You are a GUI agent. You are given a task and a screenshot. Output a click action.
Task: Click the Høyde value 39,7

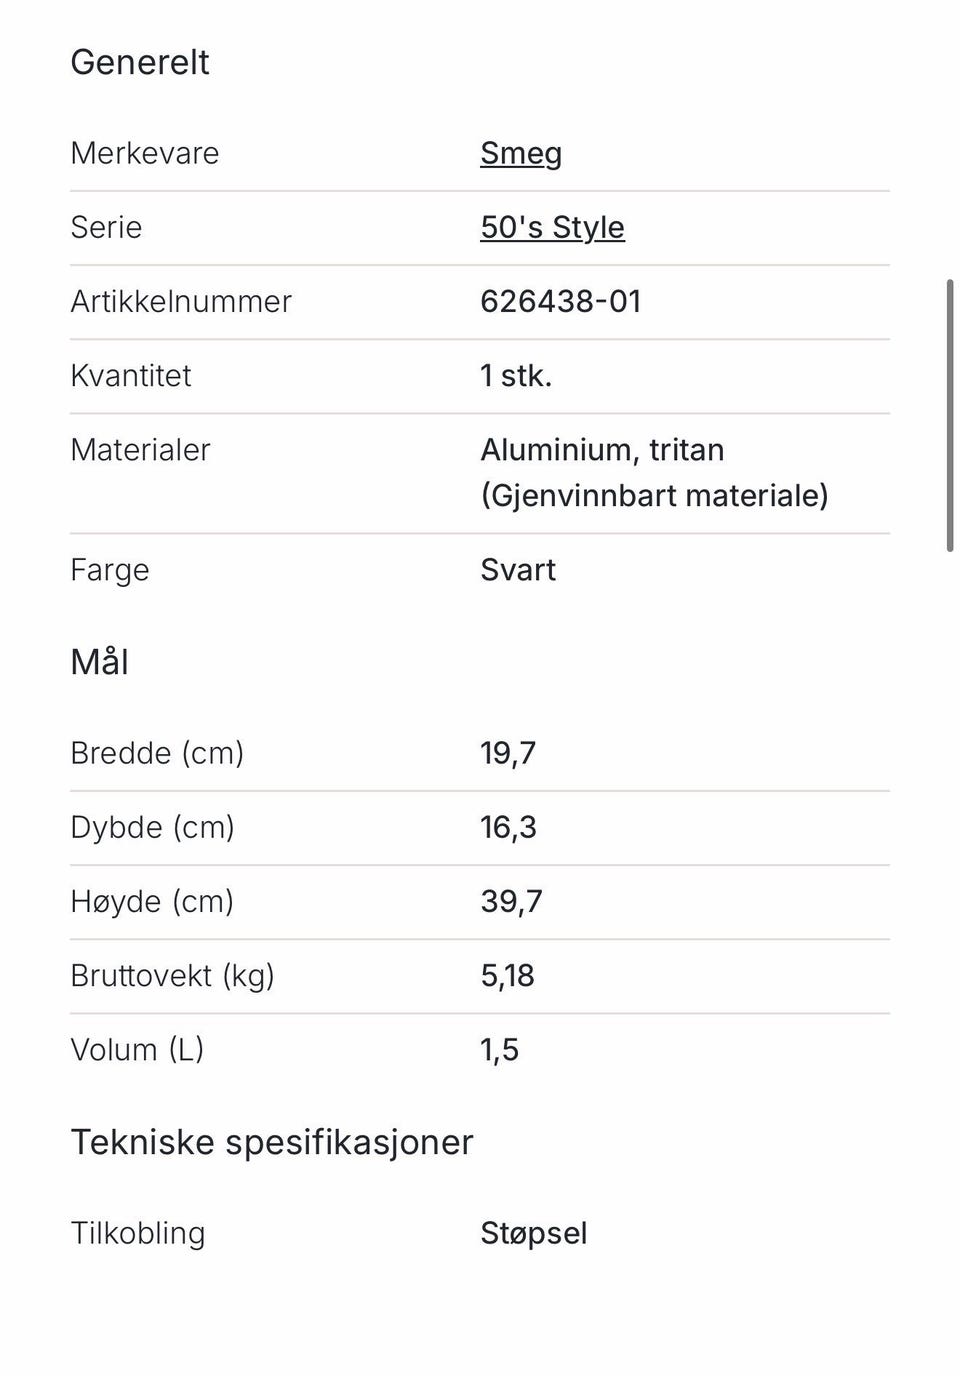511,901
